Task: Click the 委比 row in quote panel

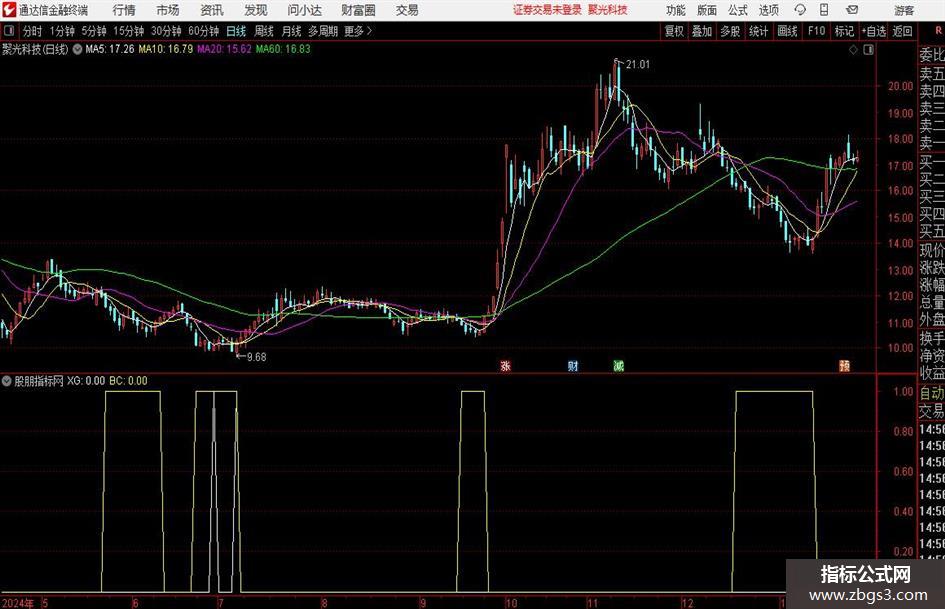Action: [x=932, y=55]
